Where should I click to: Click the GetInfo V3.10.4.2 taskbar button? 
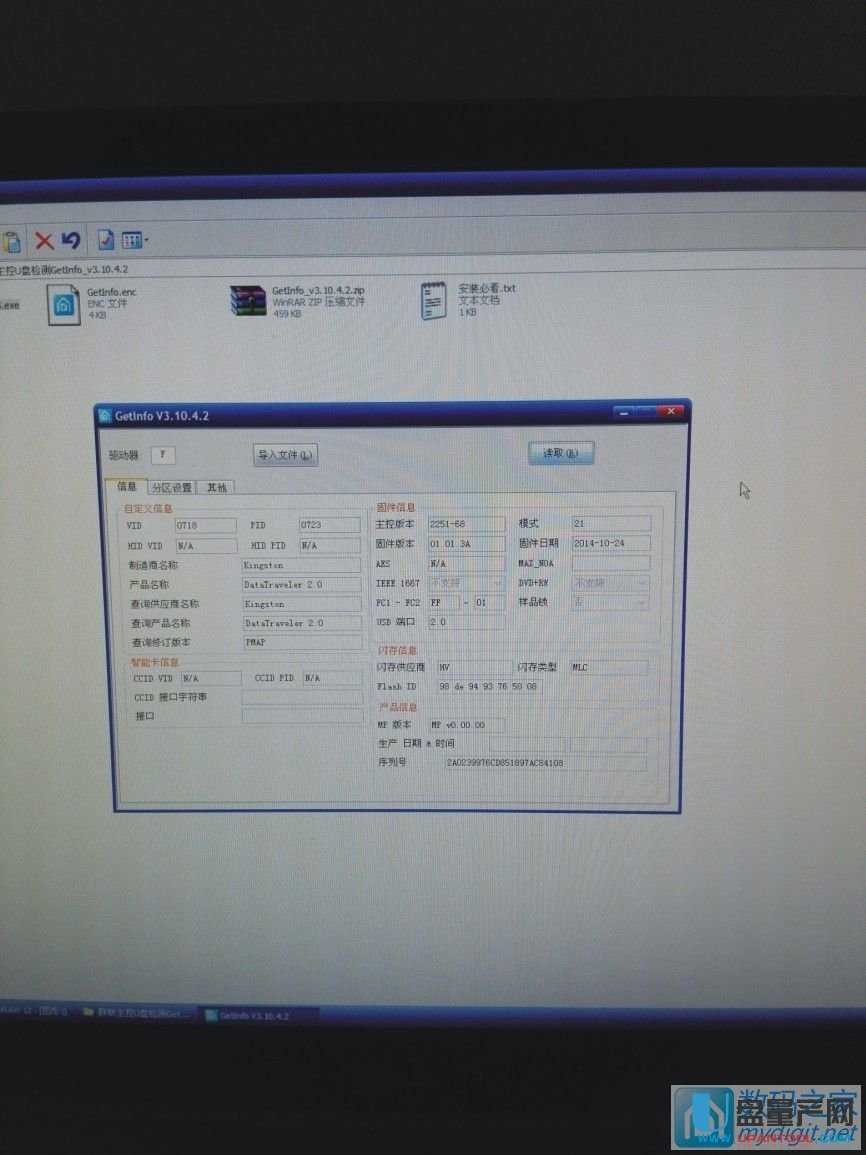tap(257, 1015)
